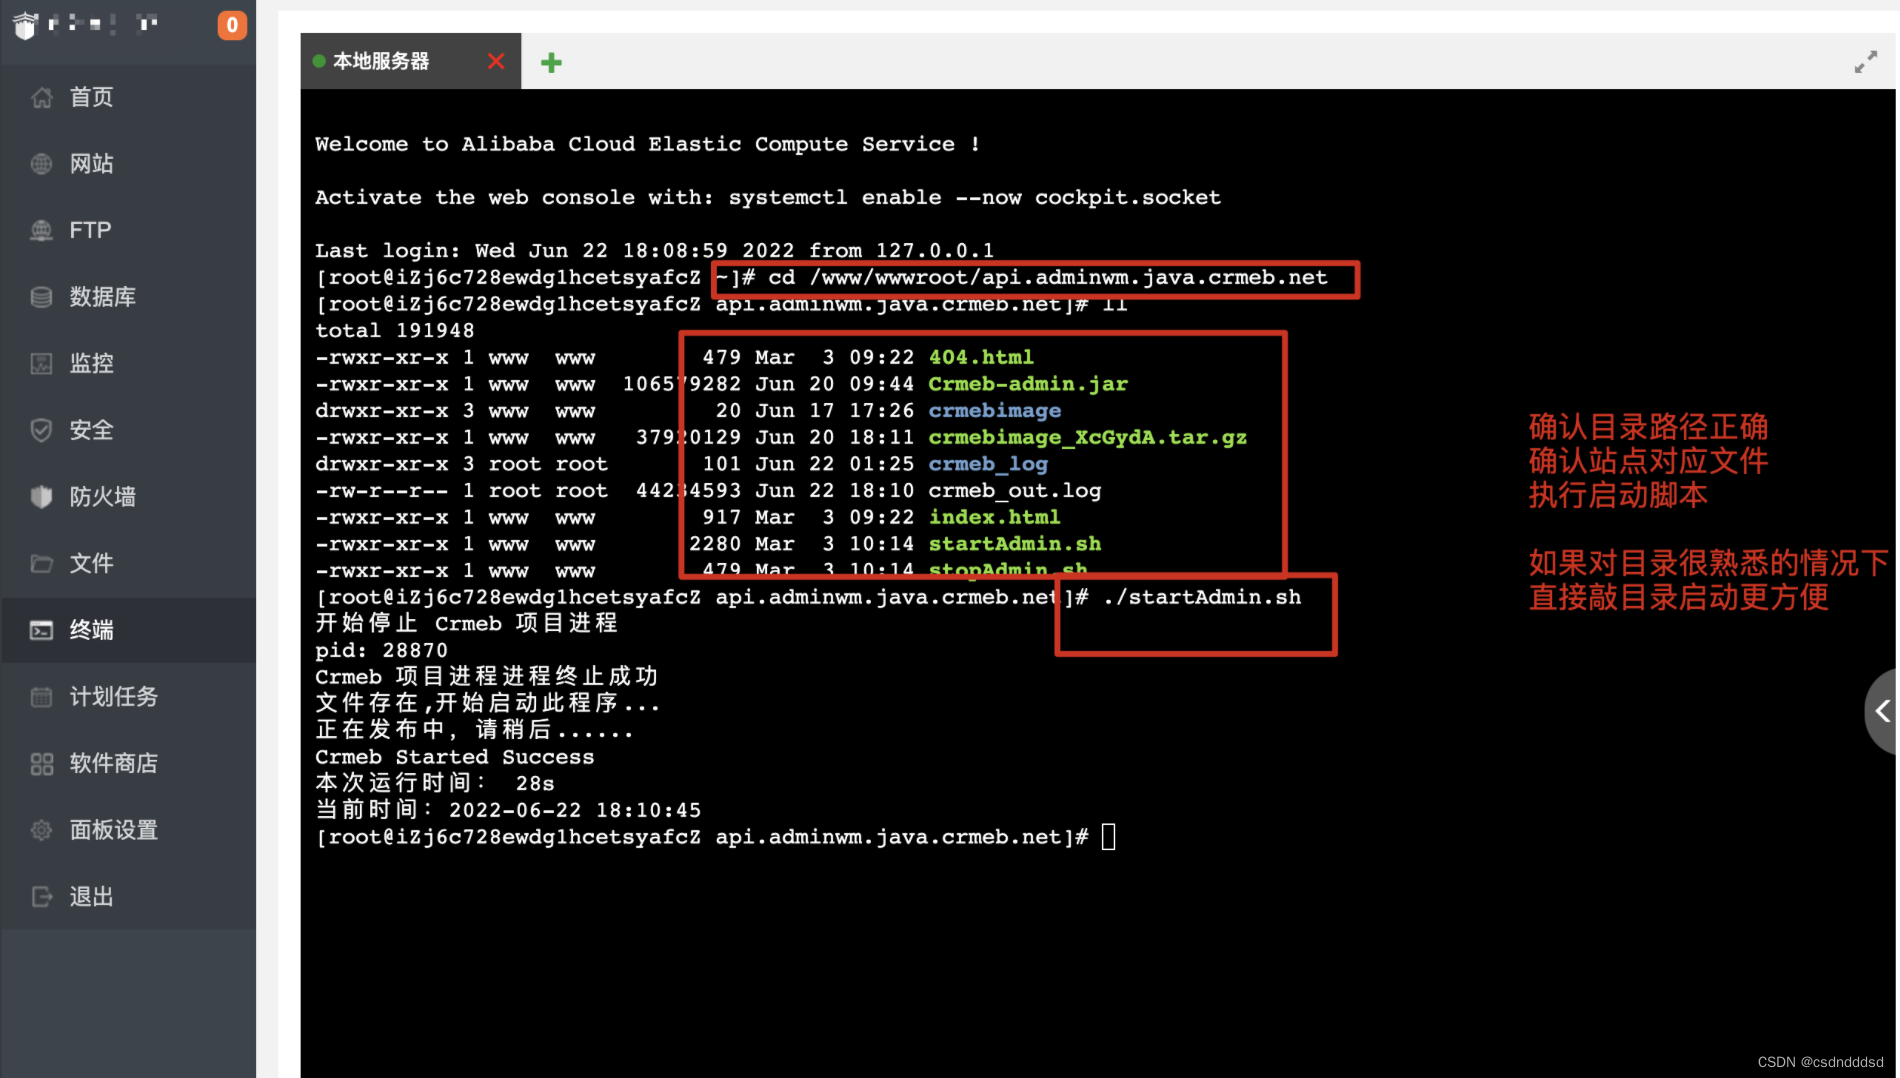This screenshot has width=1900, height=1078.
Task: Click the grid icon beside 软件商店
Action: click(41, 764)
